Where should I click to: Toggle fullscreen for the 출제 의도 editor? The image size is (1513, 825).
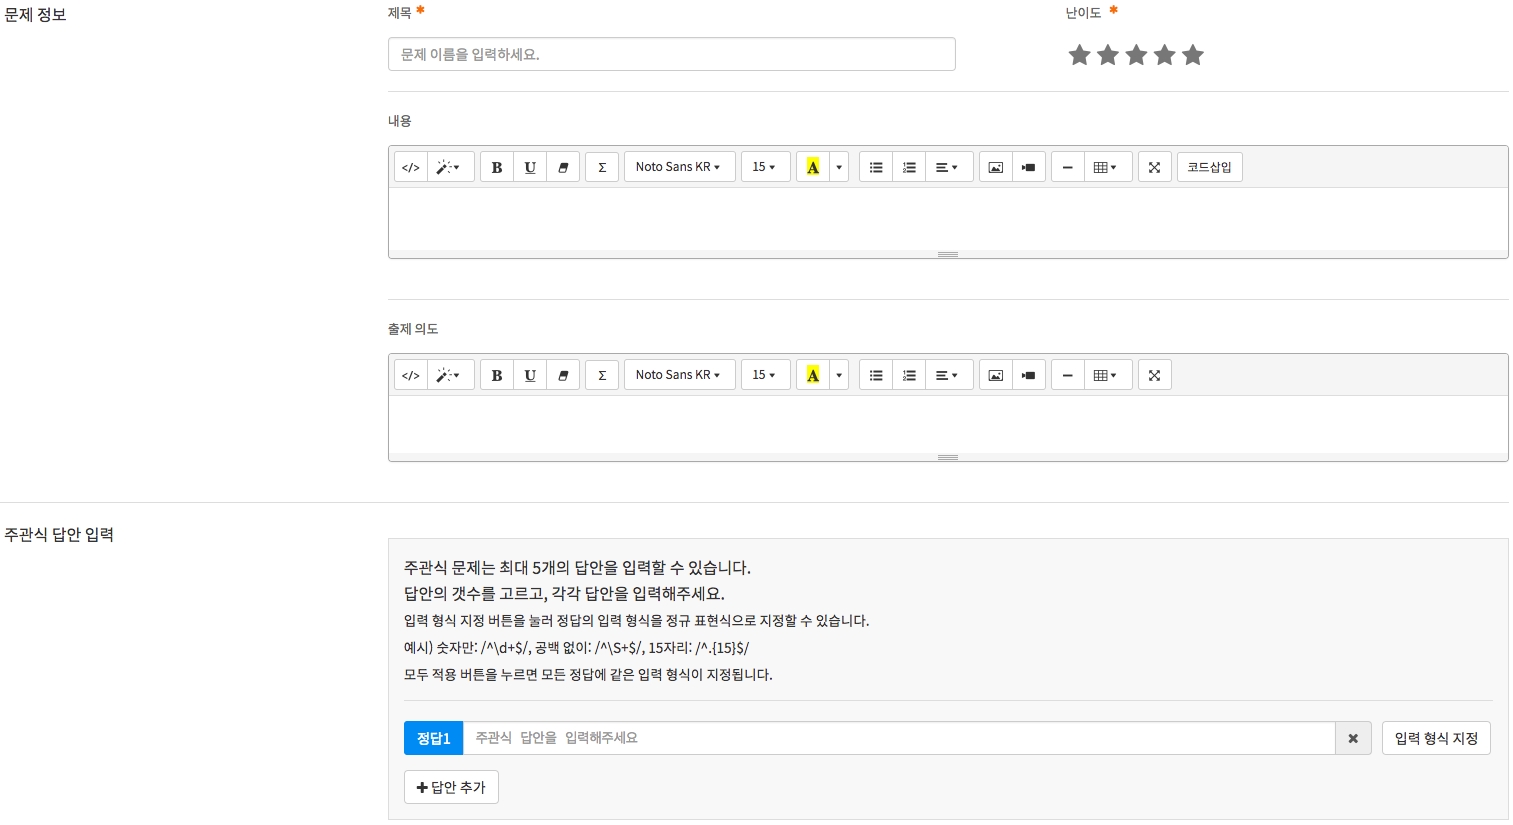[x=1154, y=375]
